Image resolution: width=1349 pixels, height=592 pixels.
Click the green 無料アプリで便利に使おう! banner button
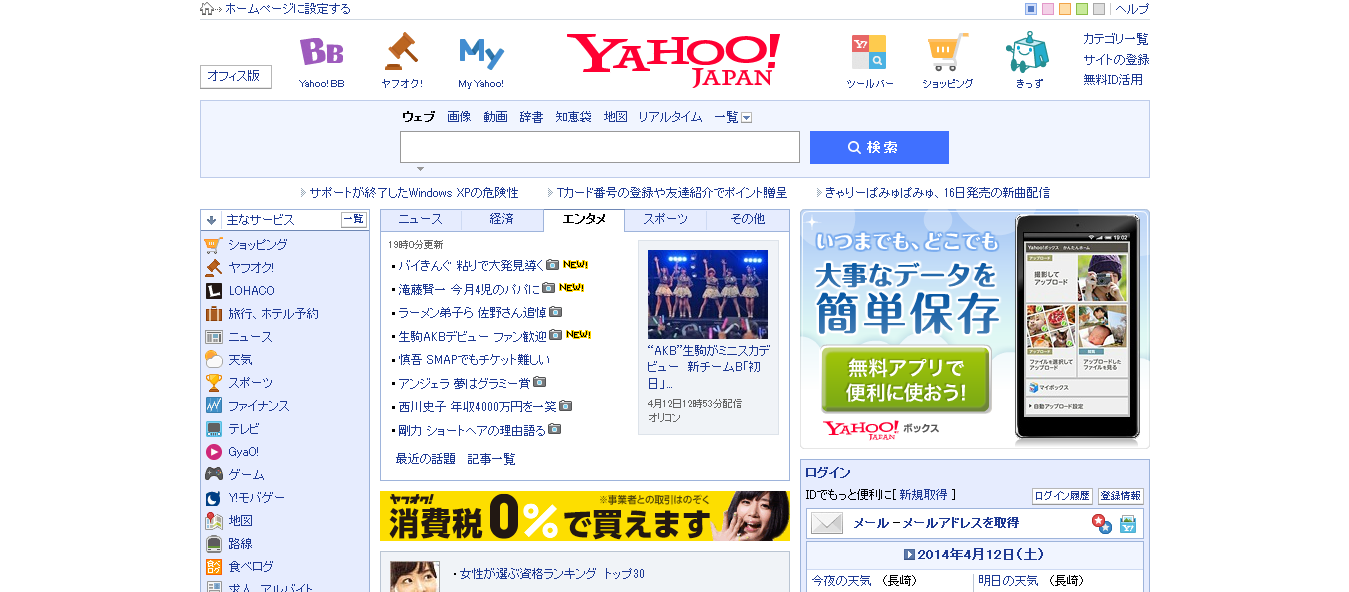click(906, 379)
